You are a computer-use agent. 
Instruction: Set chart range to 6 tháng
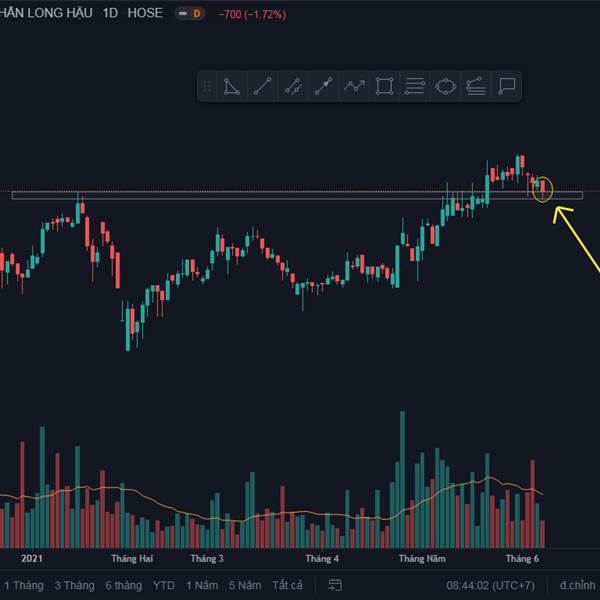124,585
